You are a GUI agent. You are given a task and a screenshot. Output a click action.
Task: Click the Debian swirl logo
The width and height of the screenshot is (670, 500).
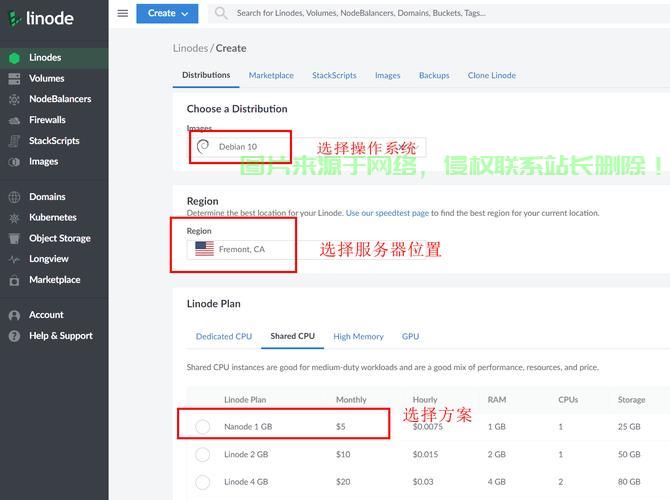(x=203, y=147)
